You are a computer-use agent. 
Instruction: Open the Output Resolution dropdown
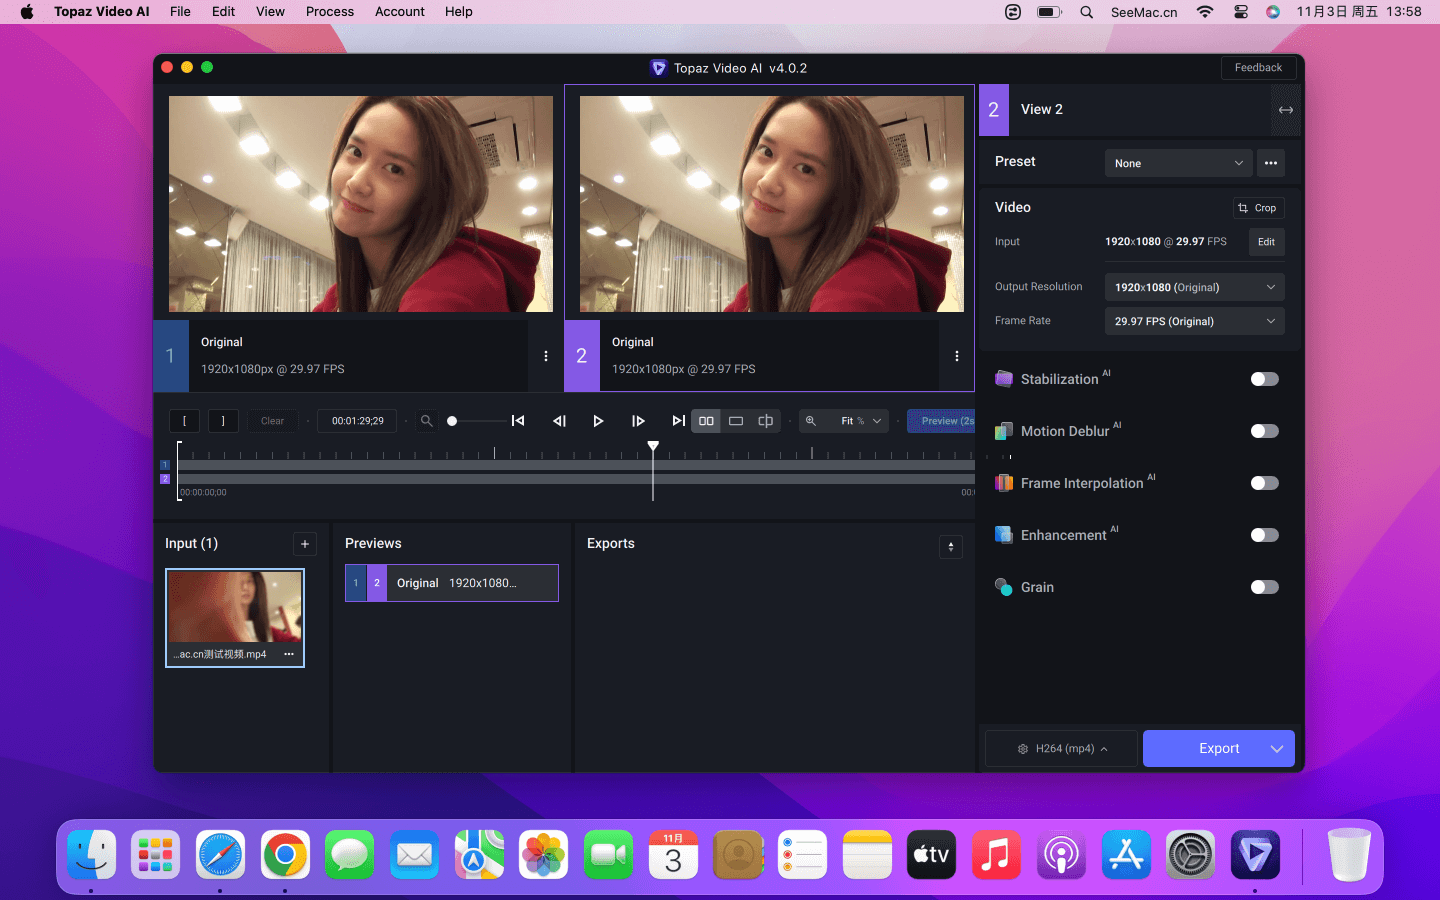click(1194, 287)
